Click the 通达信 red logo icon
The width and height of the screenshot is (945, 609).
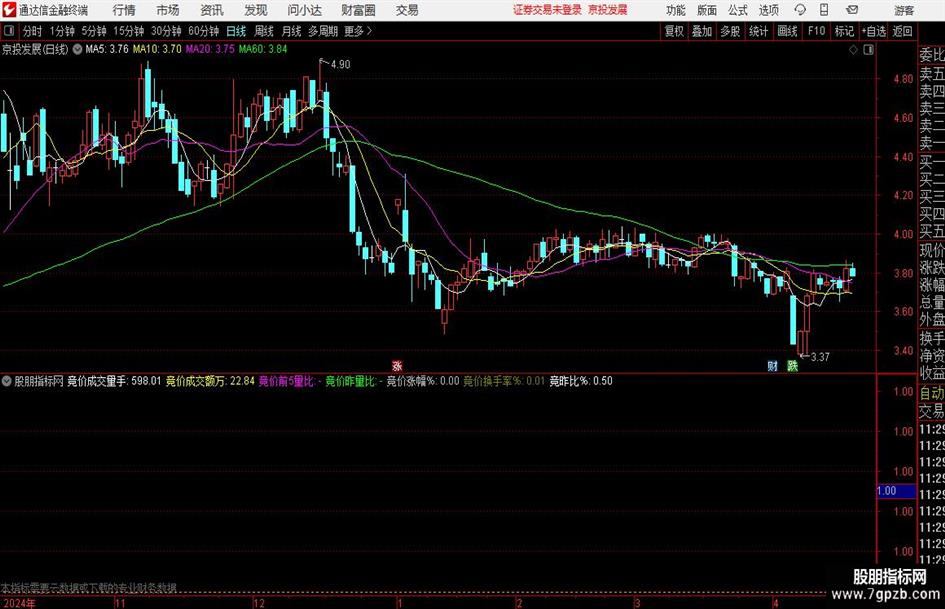pyautogui.click(x=9, y=10)
